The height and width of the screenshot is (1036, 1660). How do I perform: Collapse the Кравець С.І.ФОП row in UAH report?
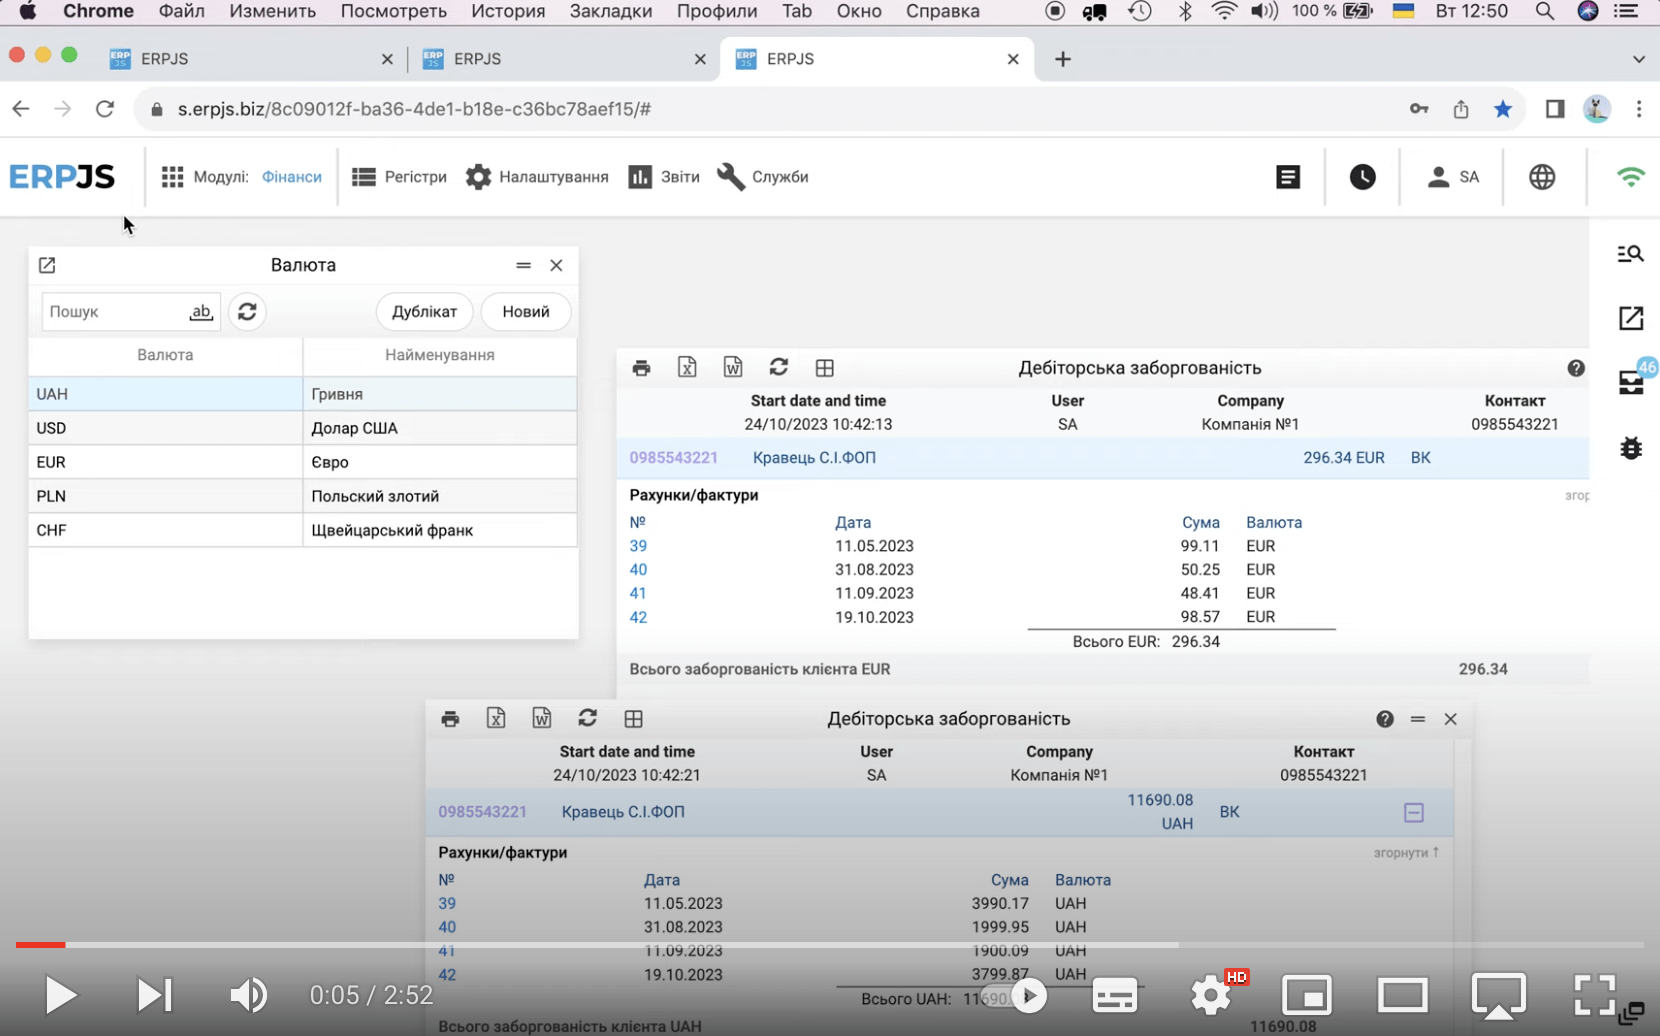pyautogui.click(x=1414, y=813)
